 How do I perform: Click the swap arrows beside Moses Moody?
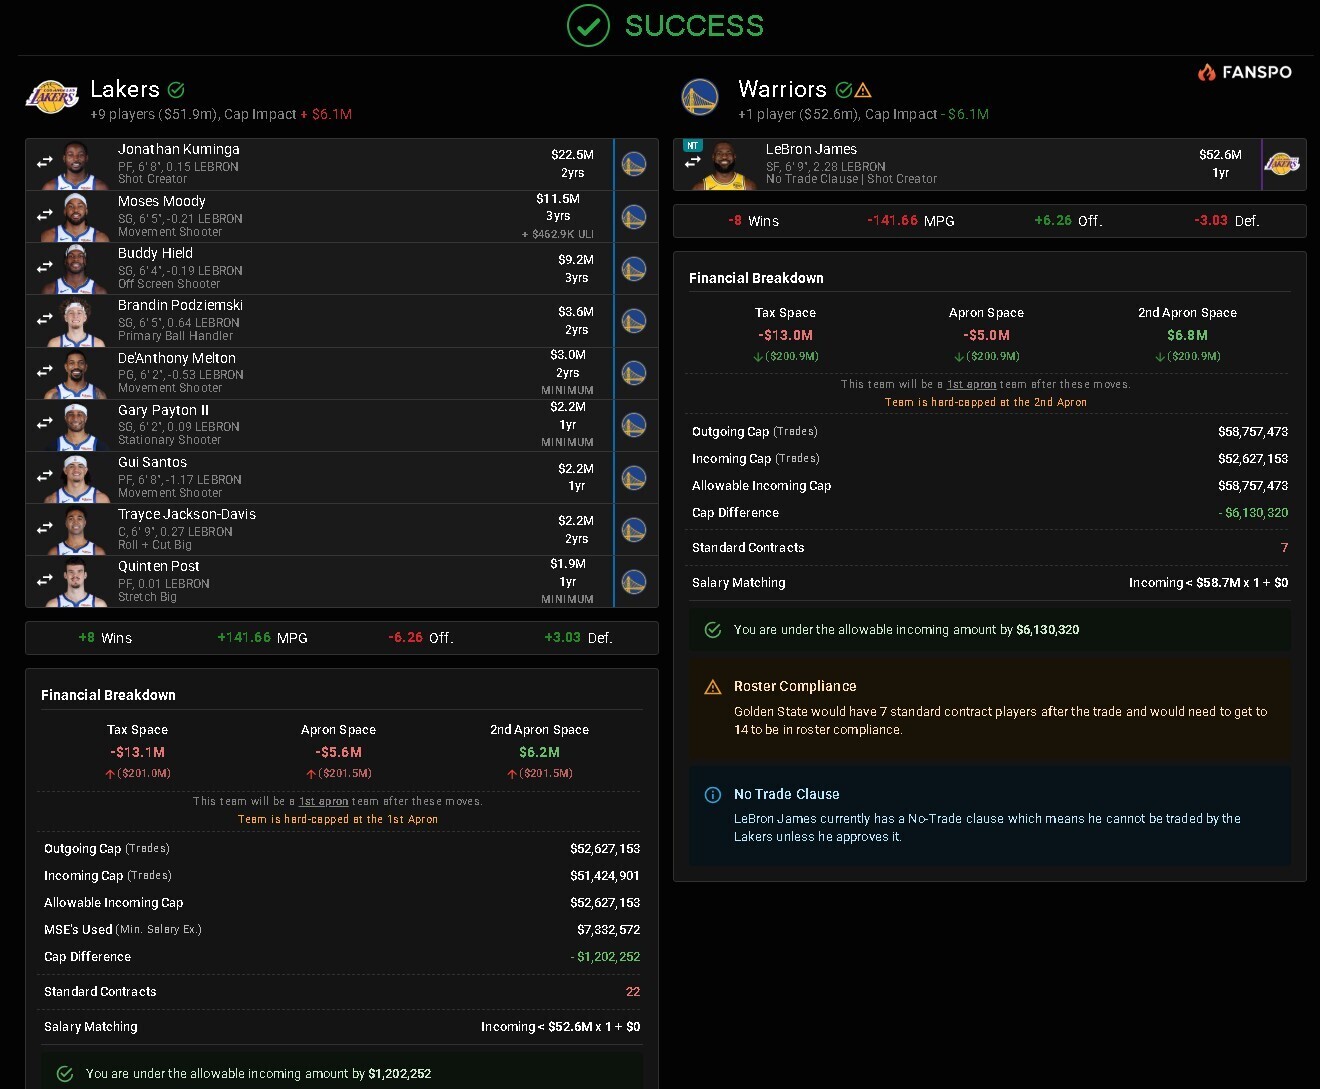point(45,215)
